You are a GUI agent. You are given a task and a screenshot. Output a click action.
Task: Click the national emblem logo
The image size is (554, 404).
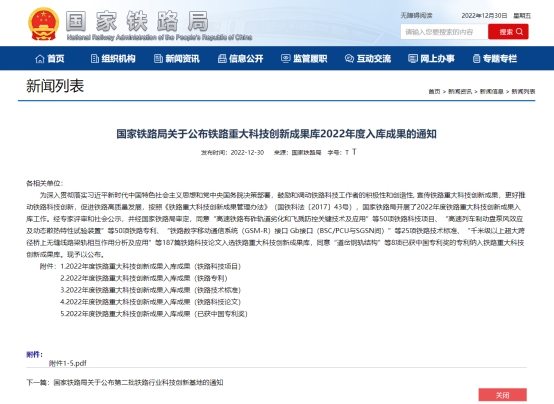click(43, 24)
